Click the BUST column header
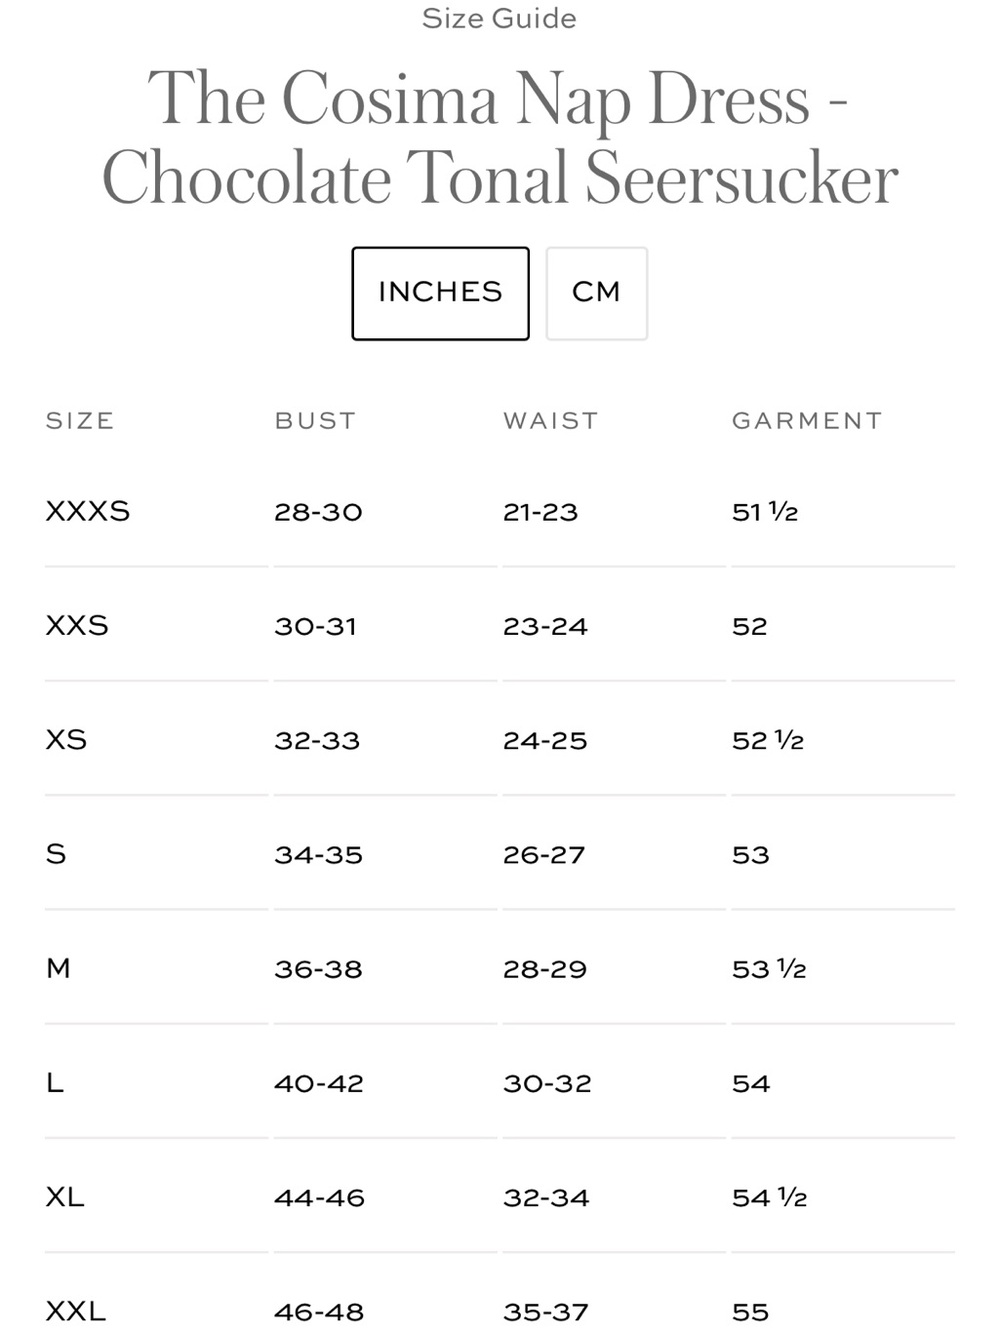1000x1333 pixels. (316, 421)
